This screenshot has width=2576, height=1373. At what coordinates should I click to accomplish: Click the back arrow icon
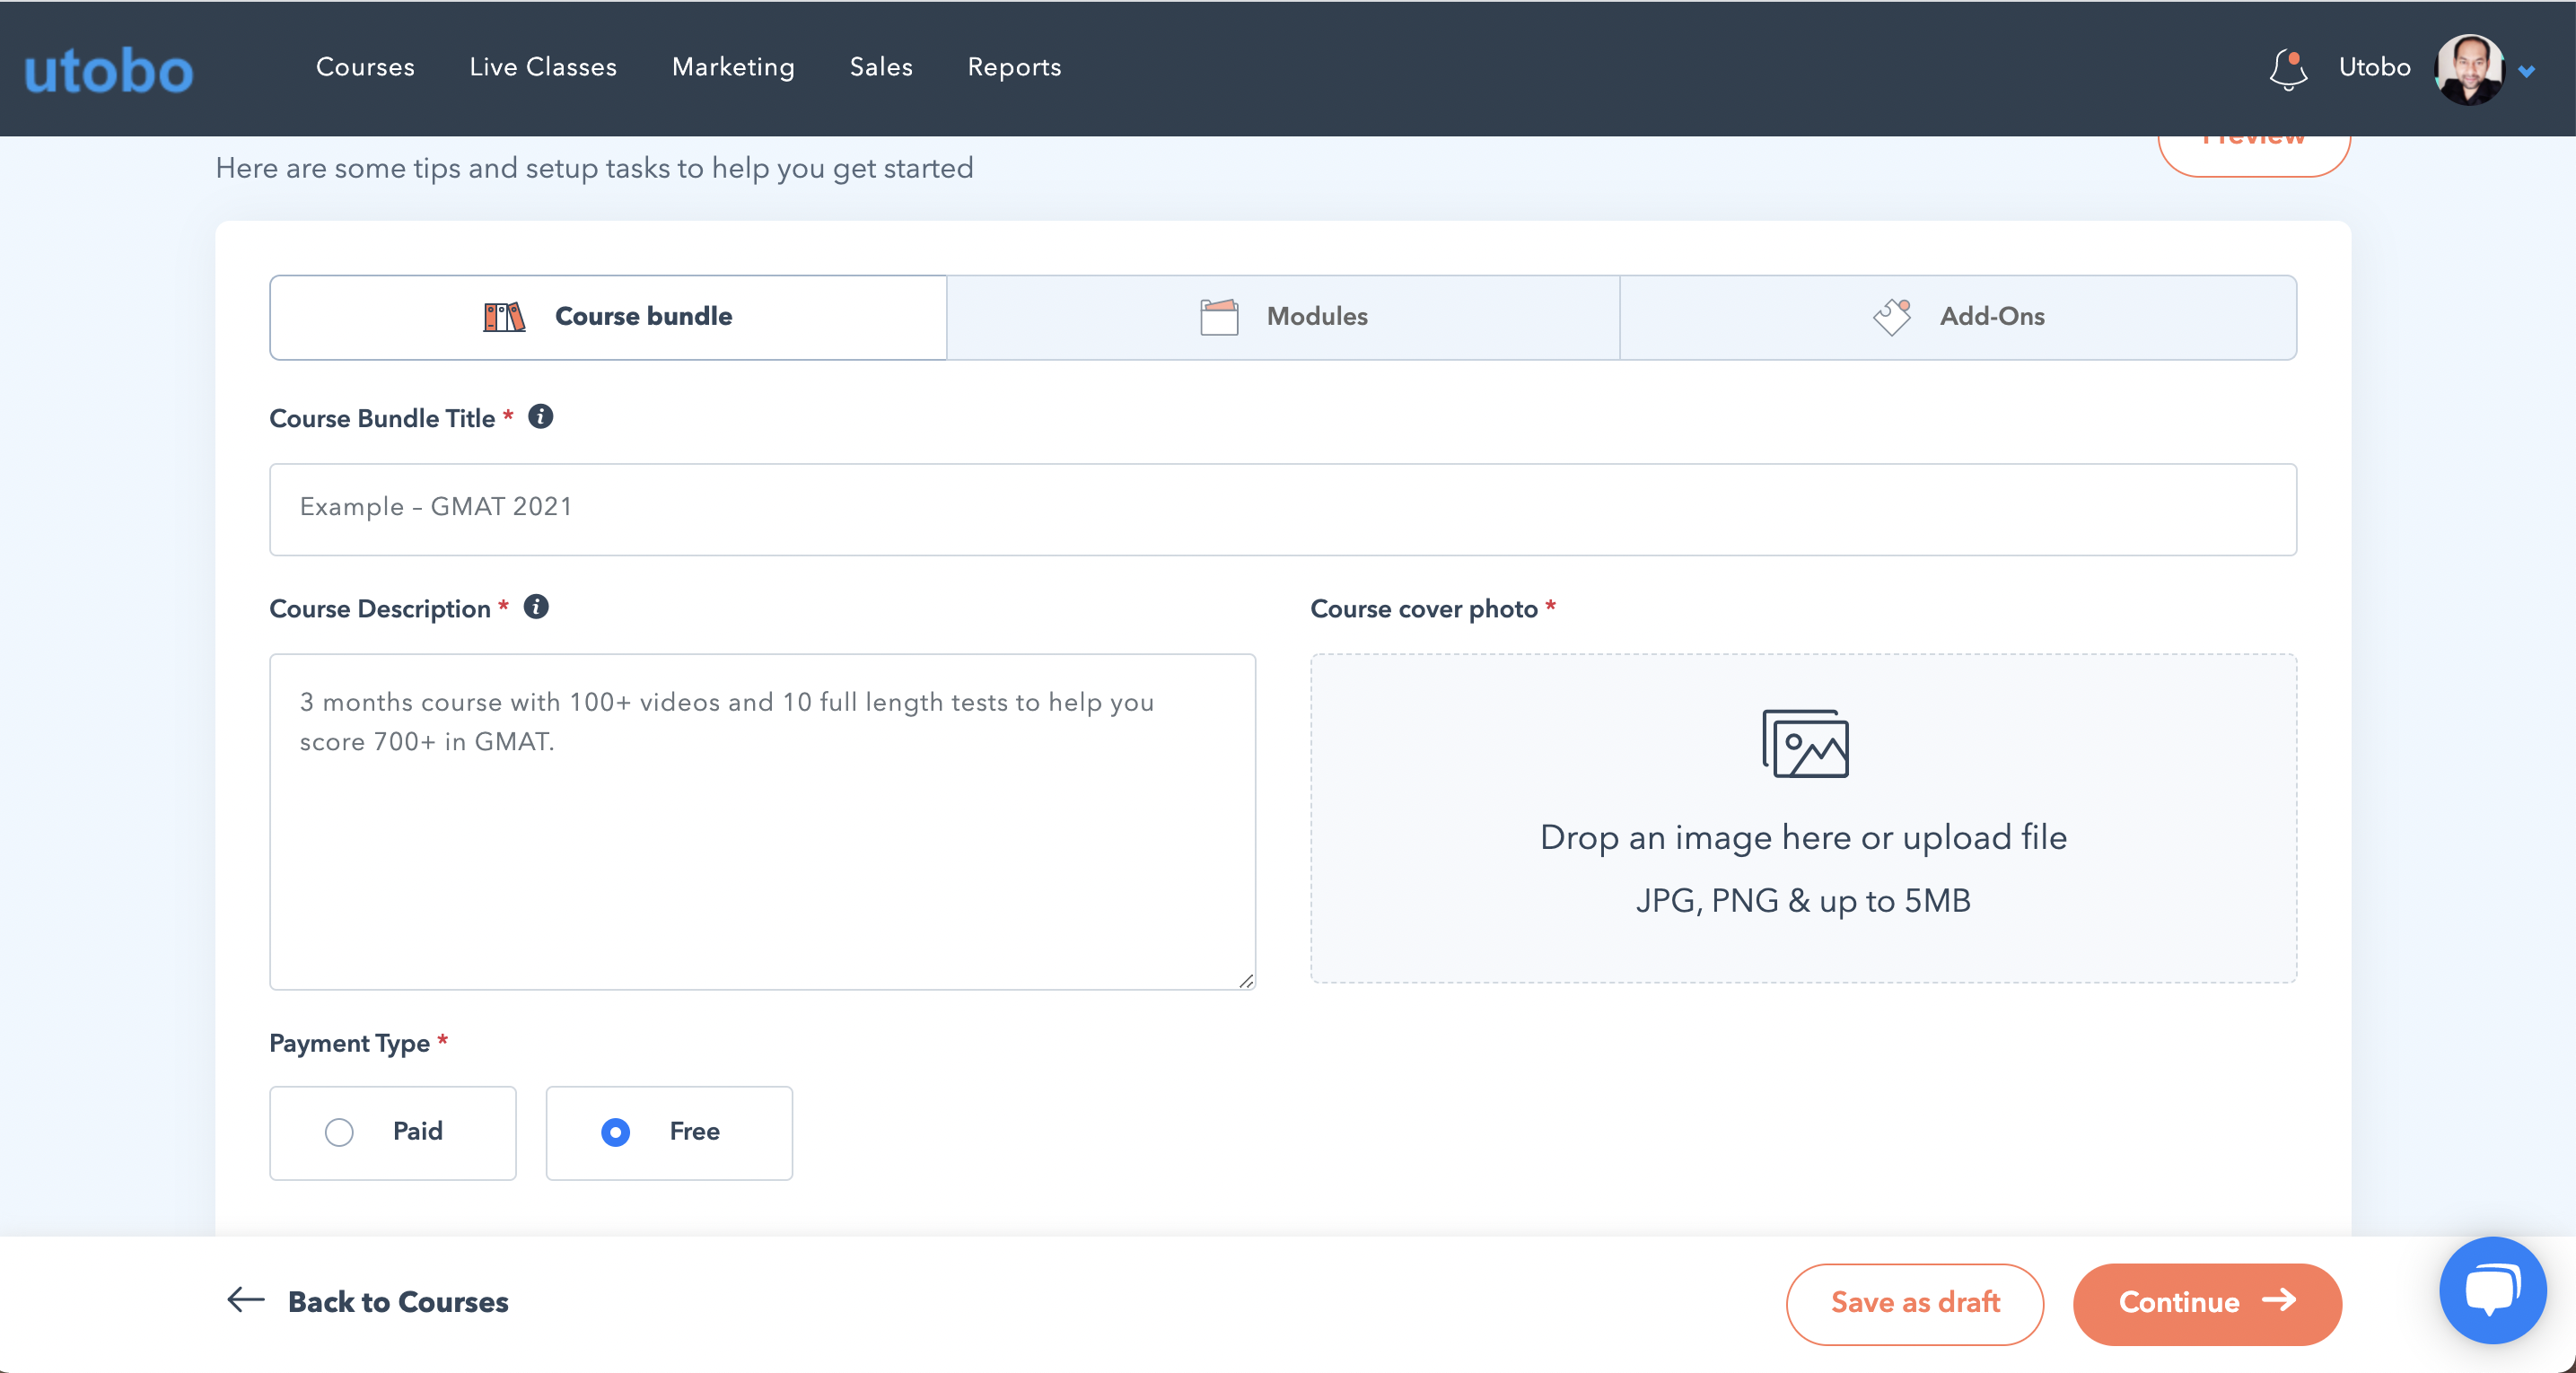[245, 1300]
